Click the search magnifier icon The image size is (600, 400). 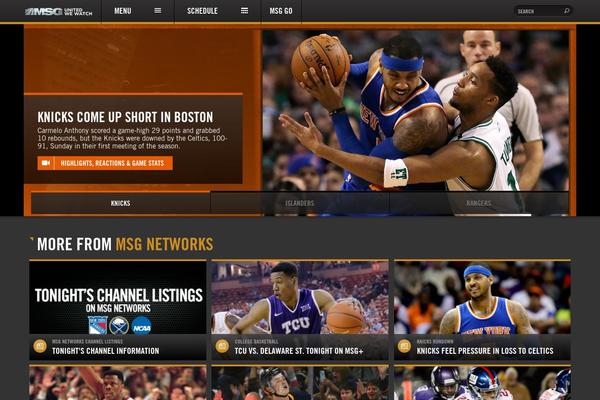566,11
